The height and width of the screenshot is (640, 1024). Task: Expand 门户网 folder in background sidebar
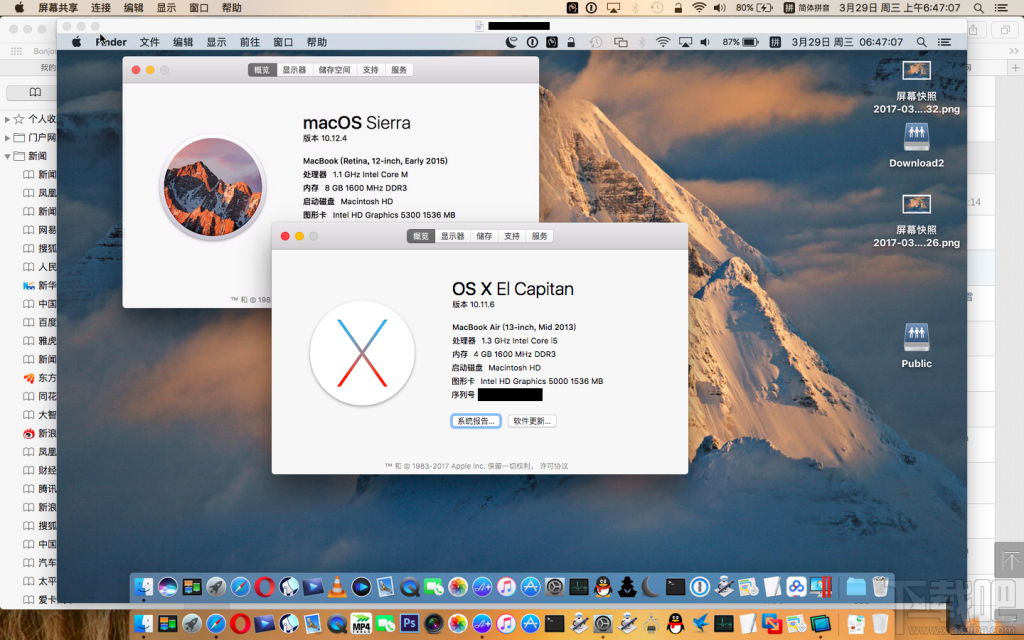(x=7, y=137)
